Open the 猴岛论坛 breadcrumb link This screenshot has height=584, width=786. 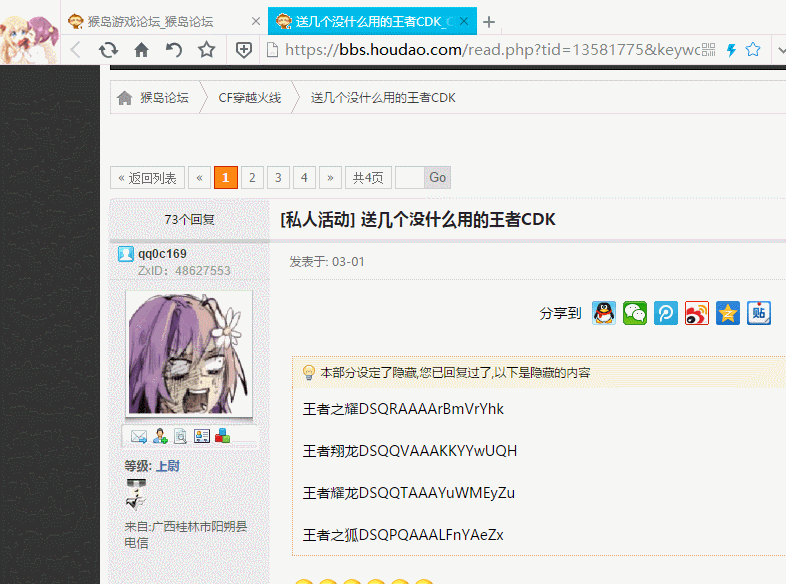pos(164,98)
